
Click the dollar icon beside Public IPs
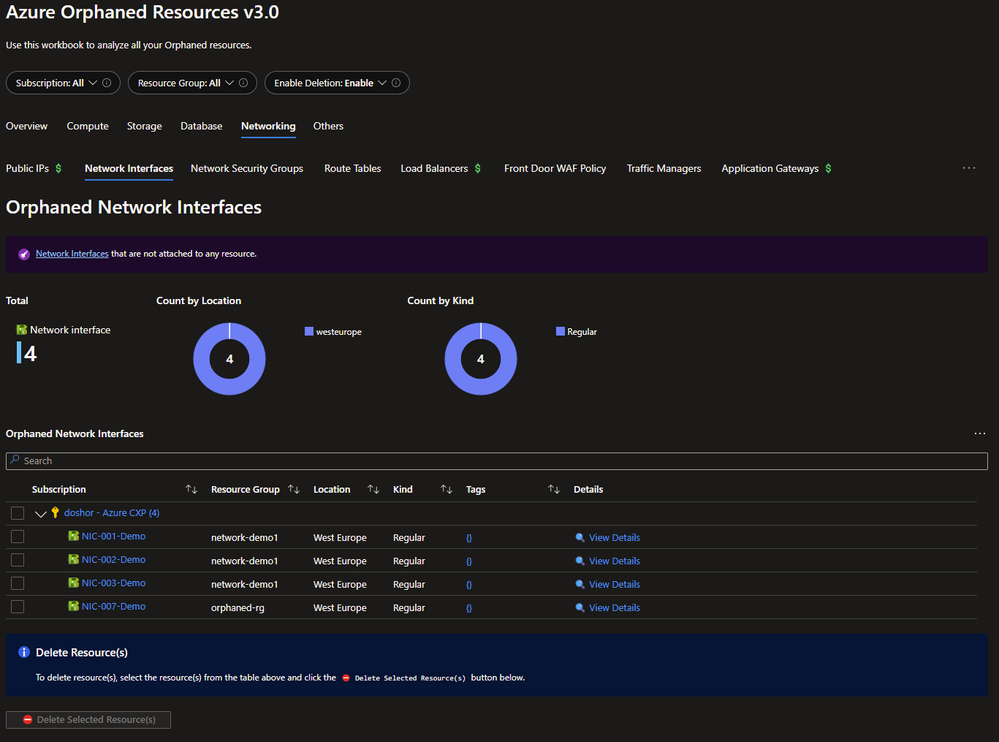click(59, 168)
